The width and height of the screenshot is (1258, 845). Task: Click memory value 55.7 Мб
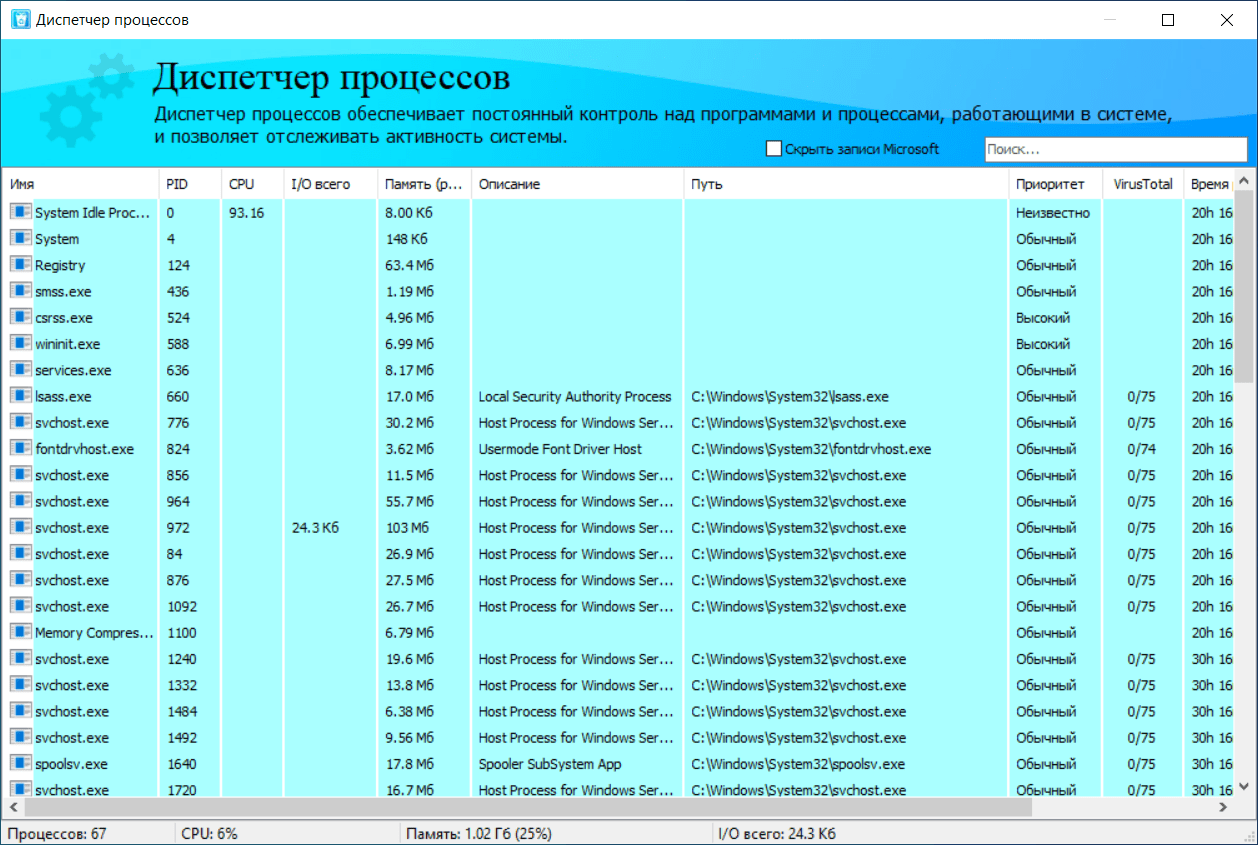click(410, 502)
